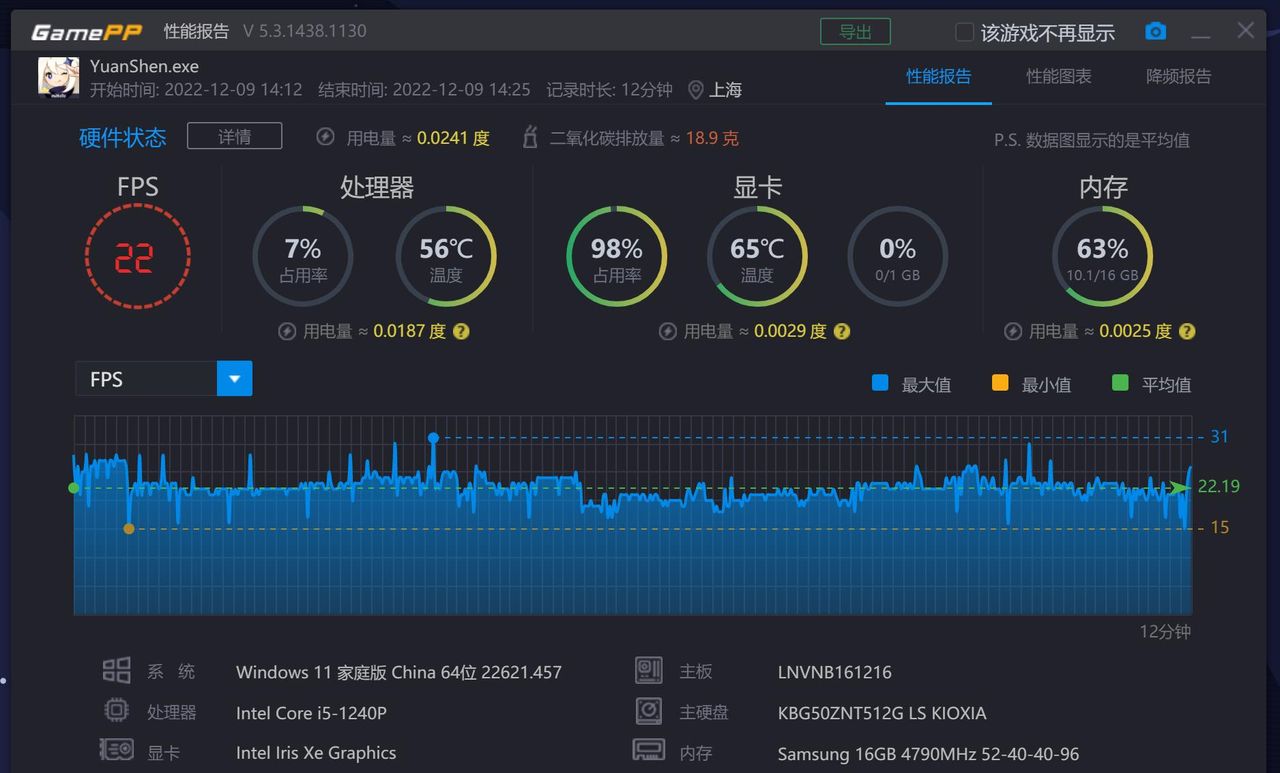Click the CPU temperature 56℃ gauge
This screenshot has height=773, width=1280.
pyautogui.click(x=447, y=256)
